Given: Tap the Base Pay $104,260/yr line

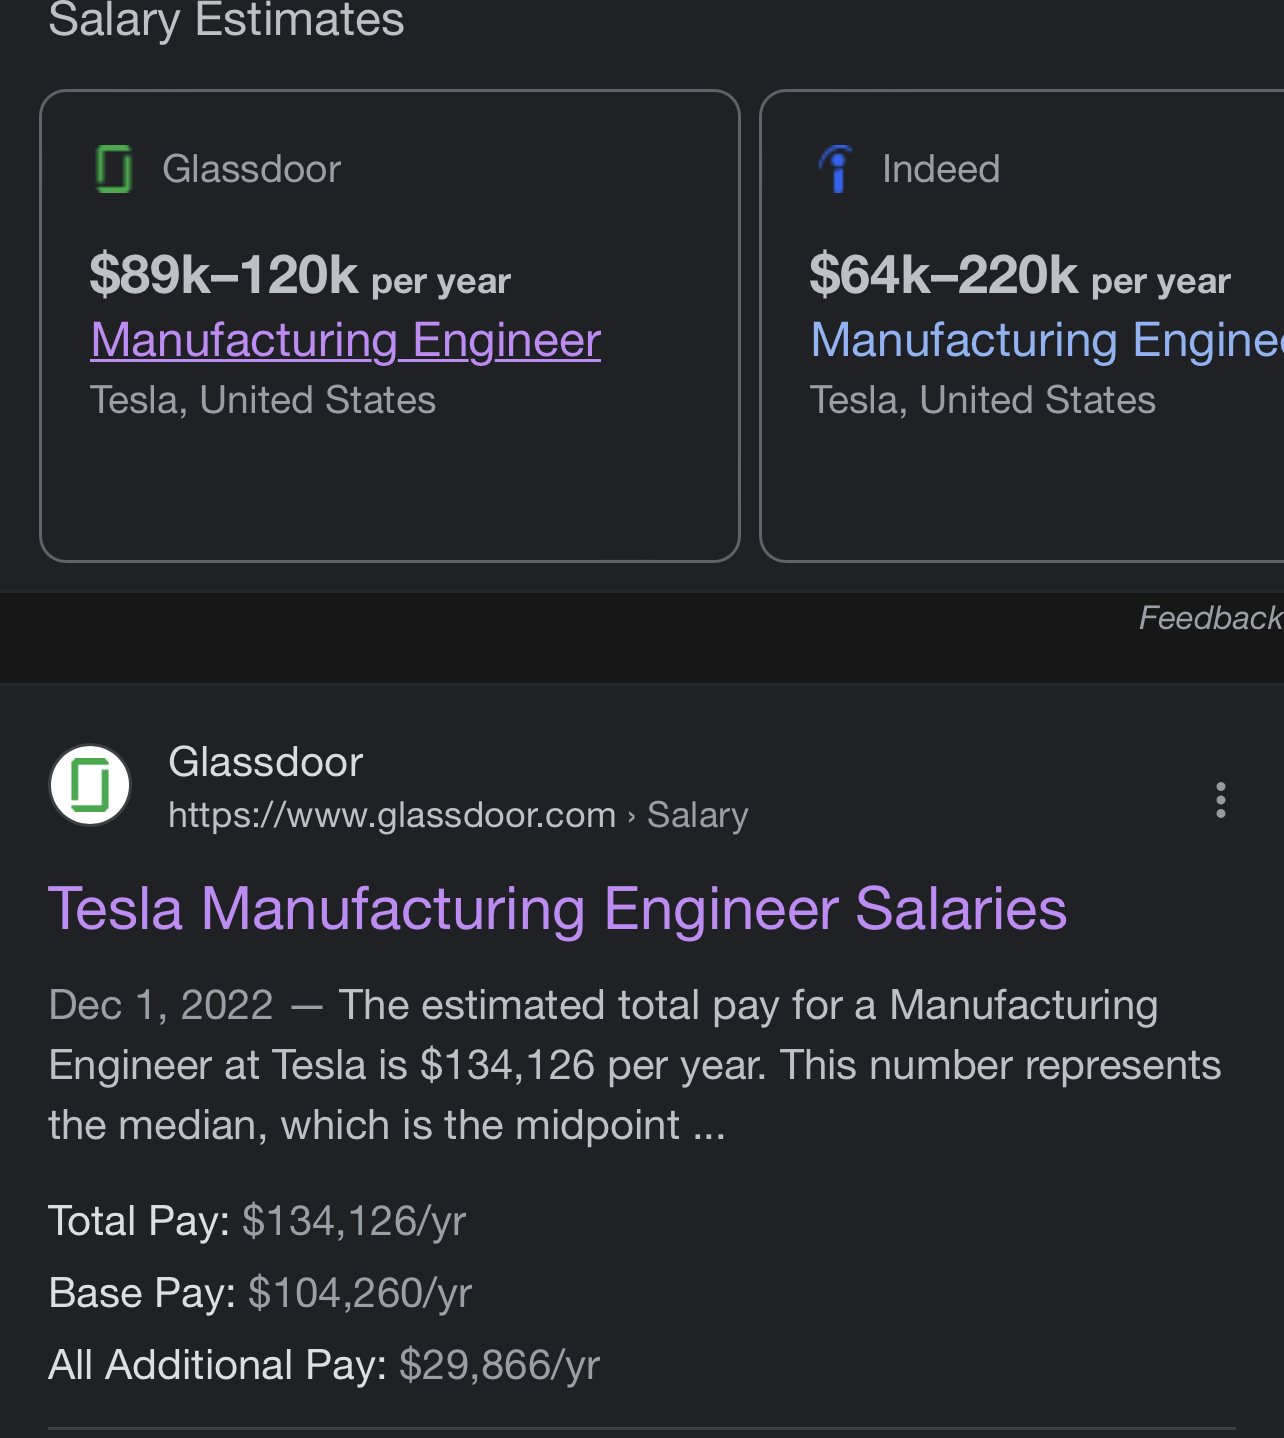Looking at the screenshot, I should coord(260,1293).
